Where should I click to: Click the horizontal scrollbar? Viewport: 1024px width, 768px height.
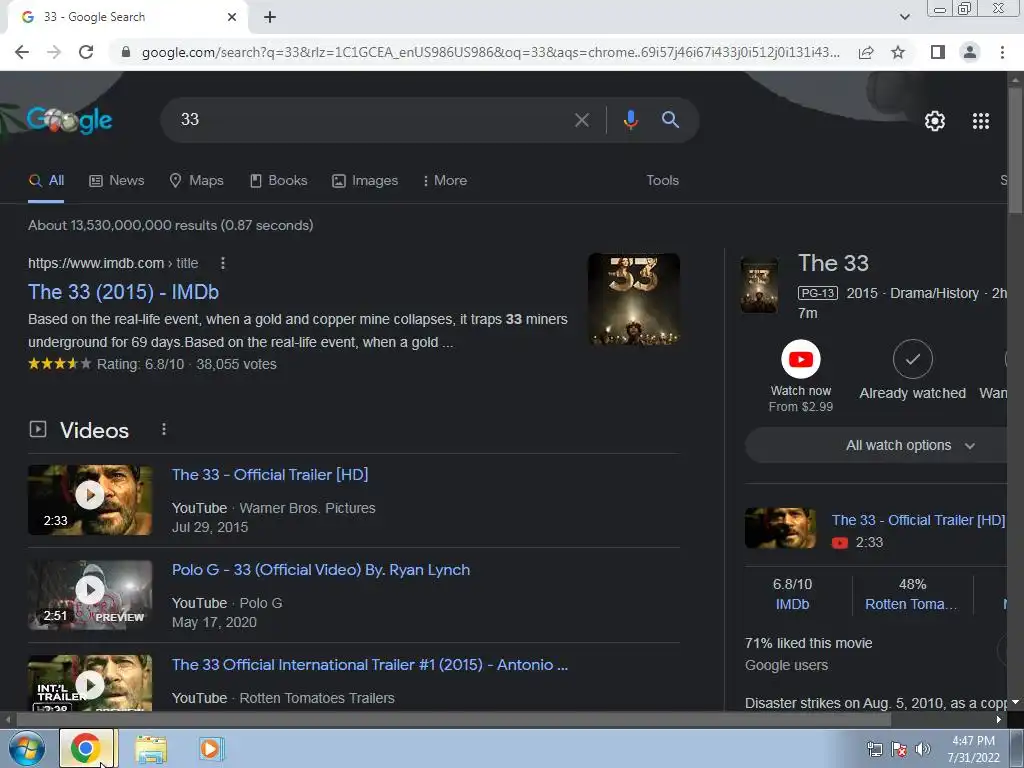pos(453,720)
